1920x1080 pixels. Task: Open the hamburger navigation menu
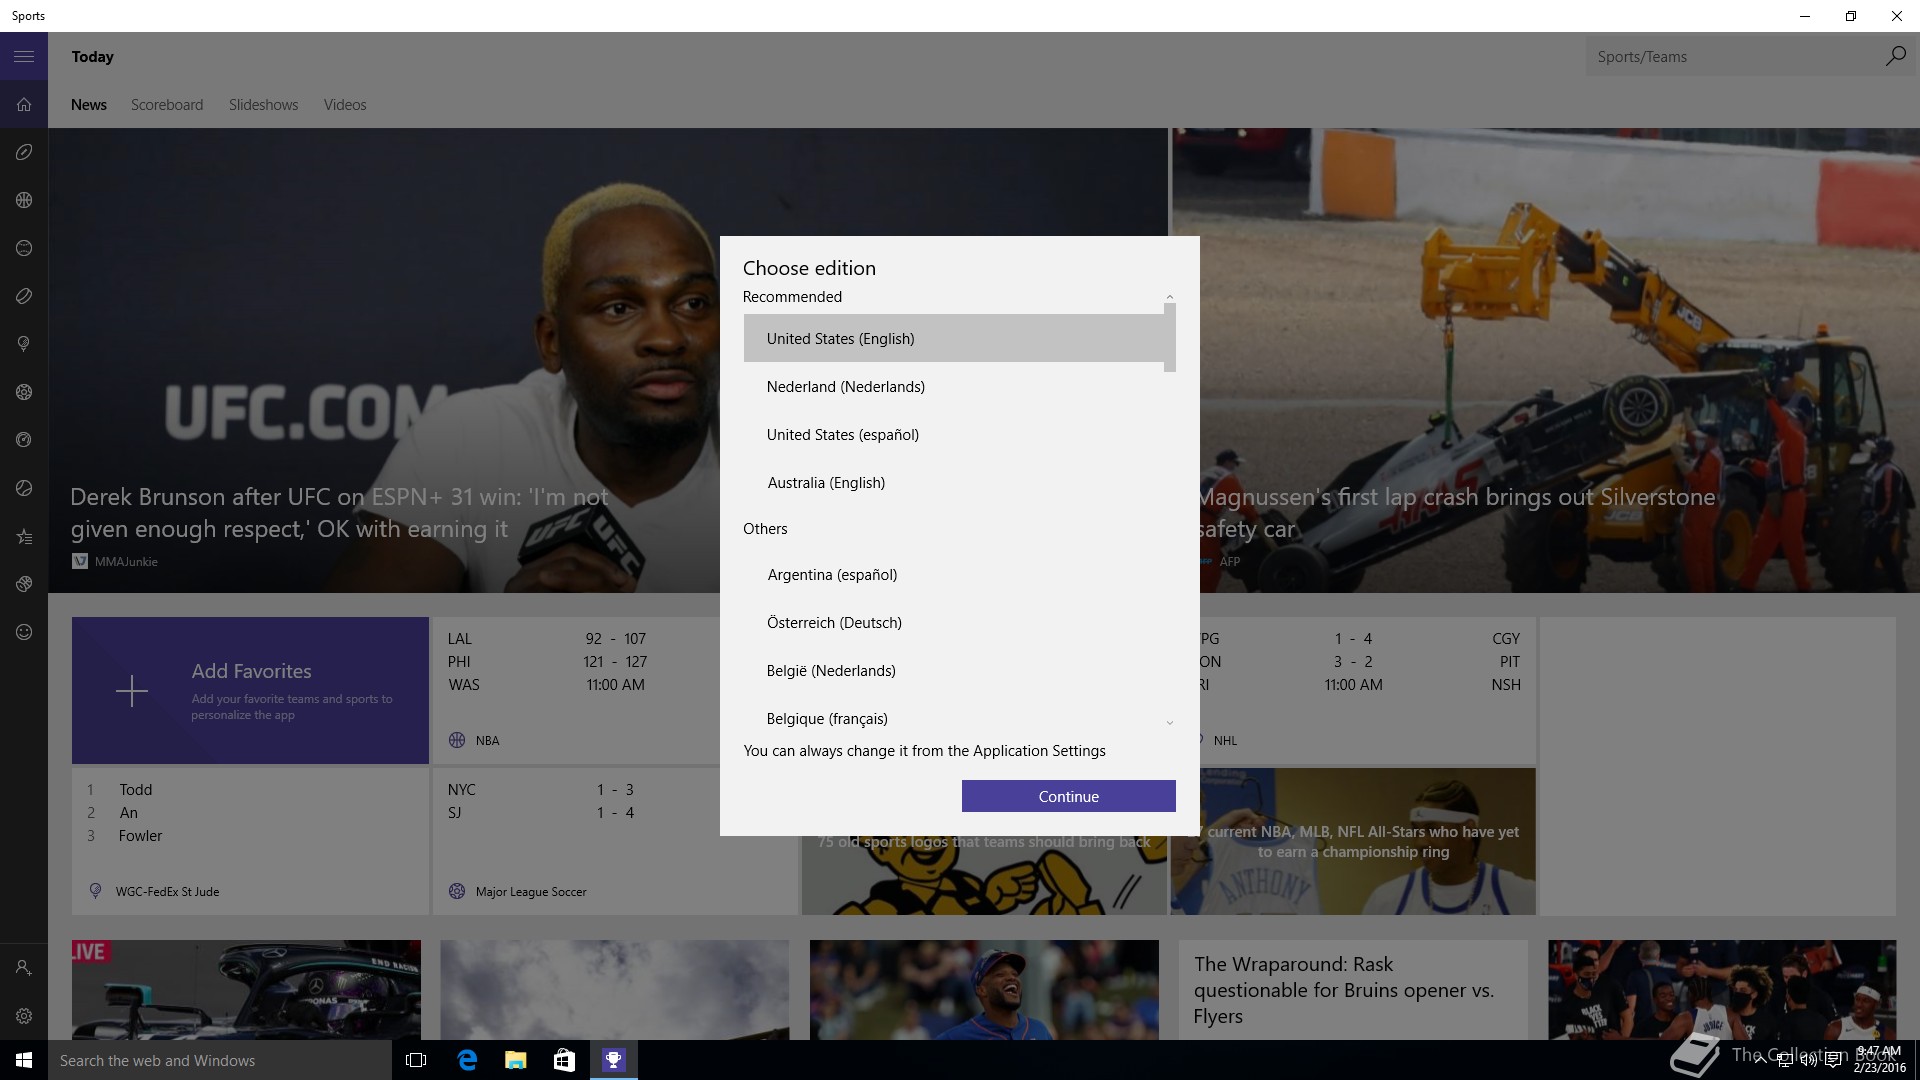click(24, 57)
